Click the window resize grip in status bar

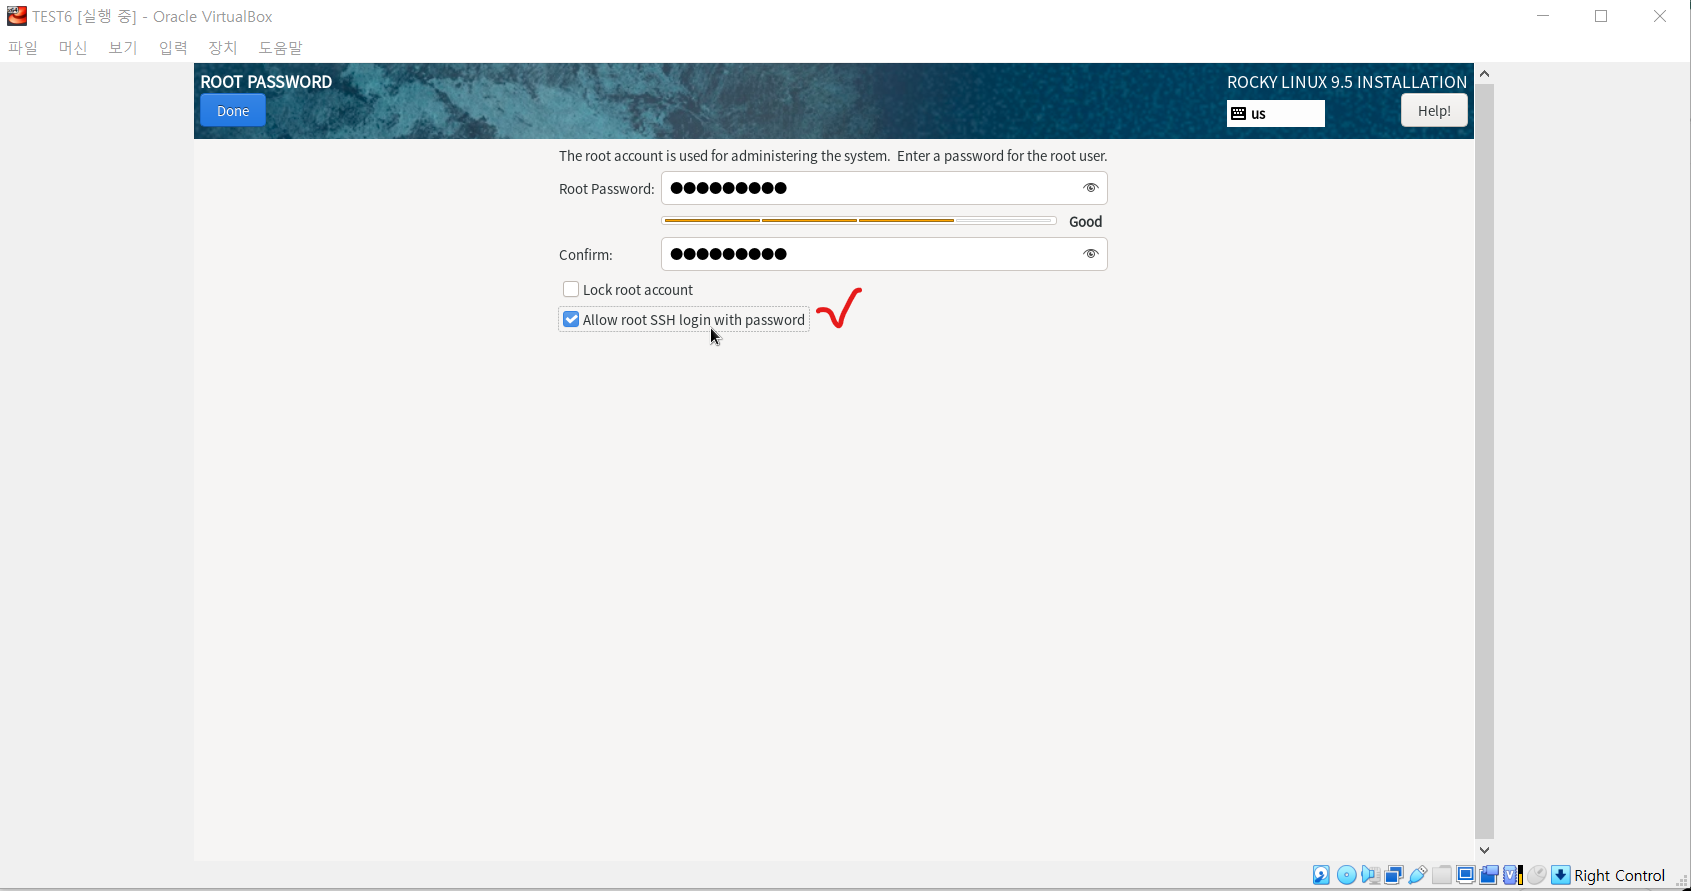pos(1682,881)
